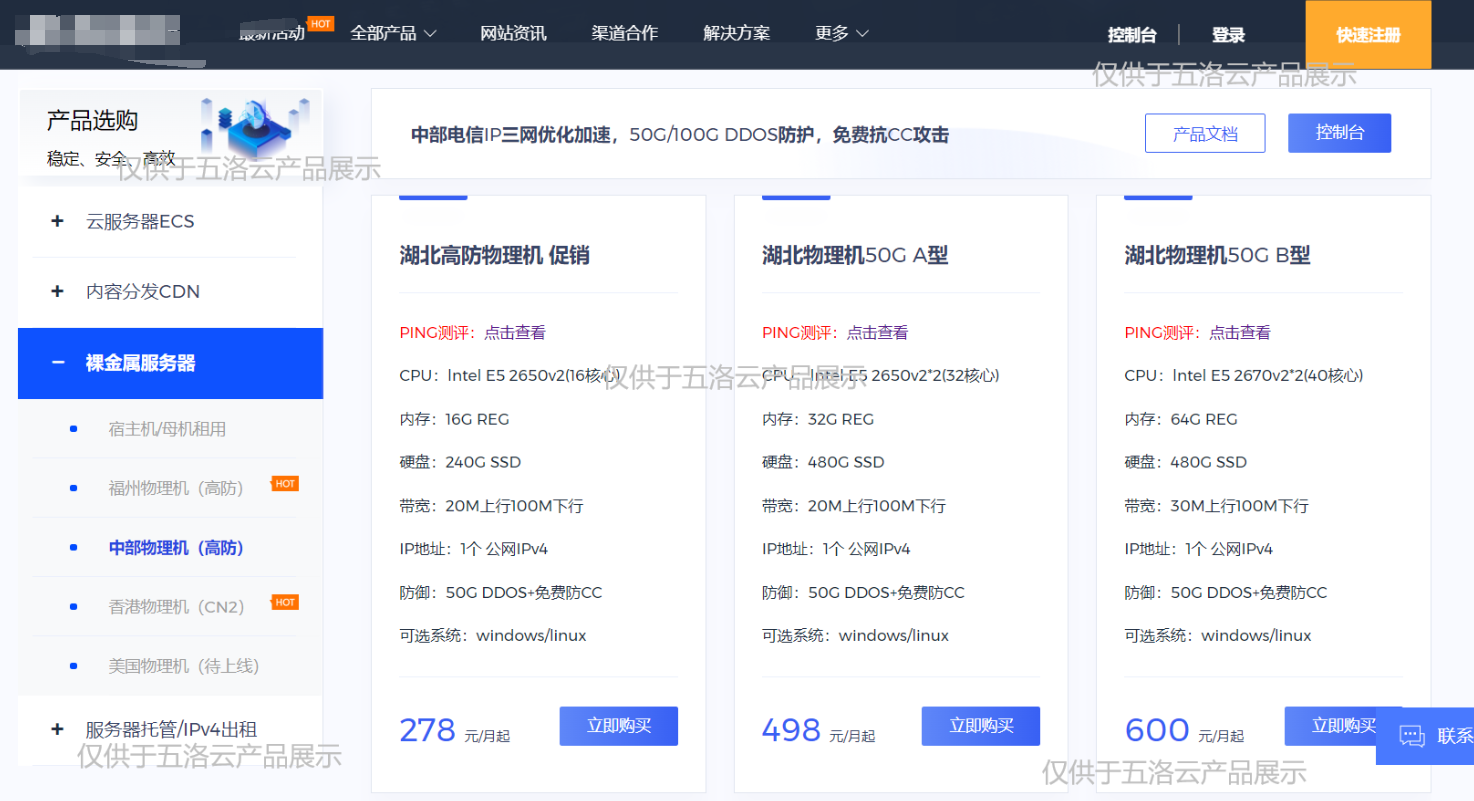Click the HOT badge beside 福州物理机（高防）
1474x801 pixels.
pos(285,484)
